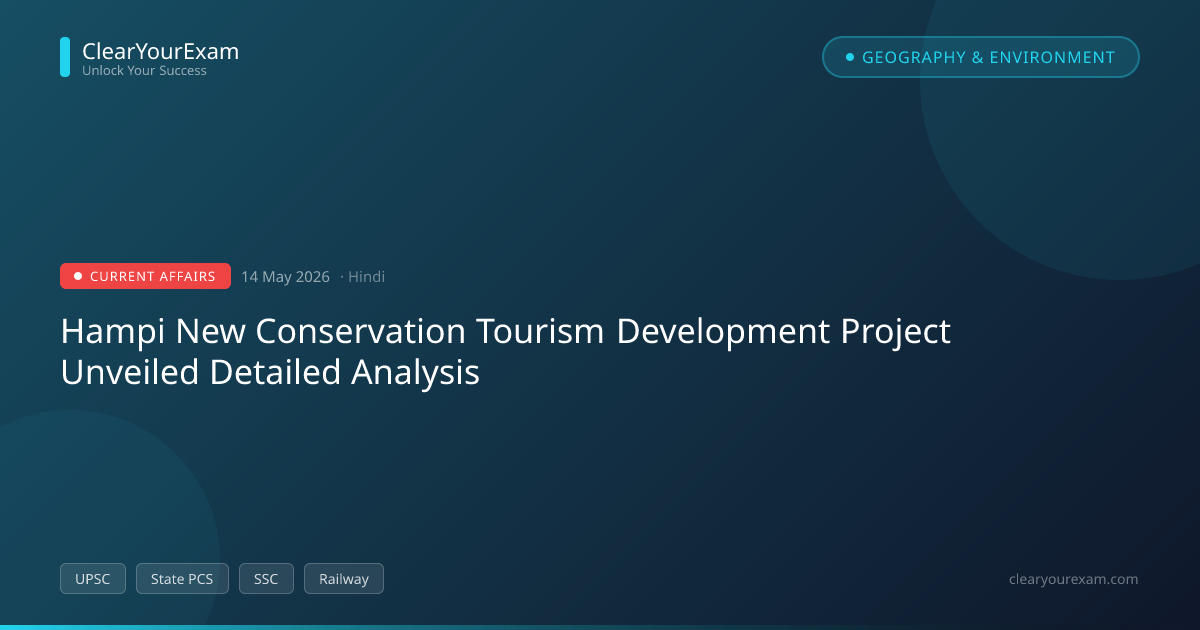
Task: Open the Hampi Conservation Tourism headline
Action: (x=505, y=351)
